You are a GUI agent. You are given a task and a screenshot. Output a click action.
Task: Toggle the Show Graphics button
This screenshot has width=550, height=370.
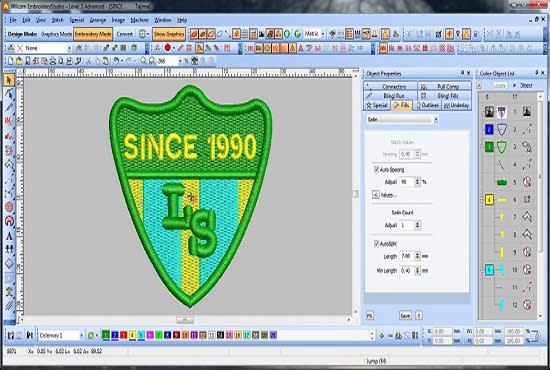[169, 34]
